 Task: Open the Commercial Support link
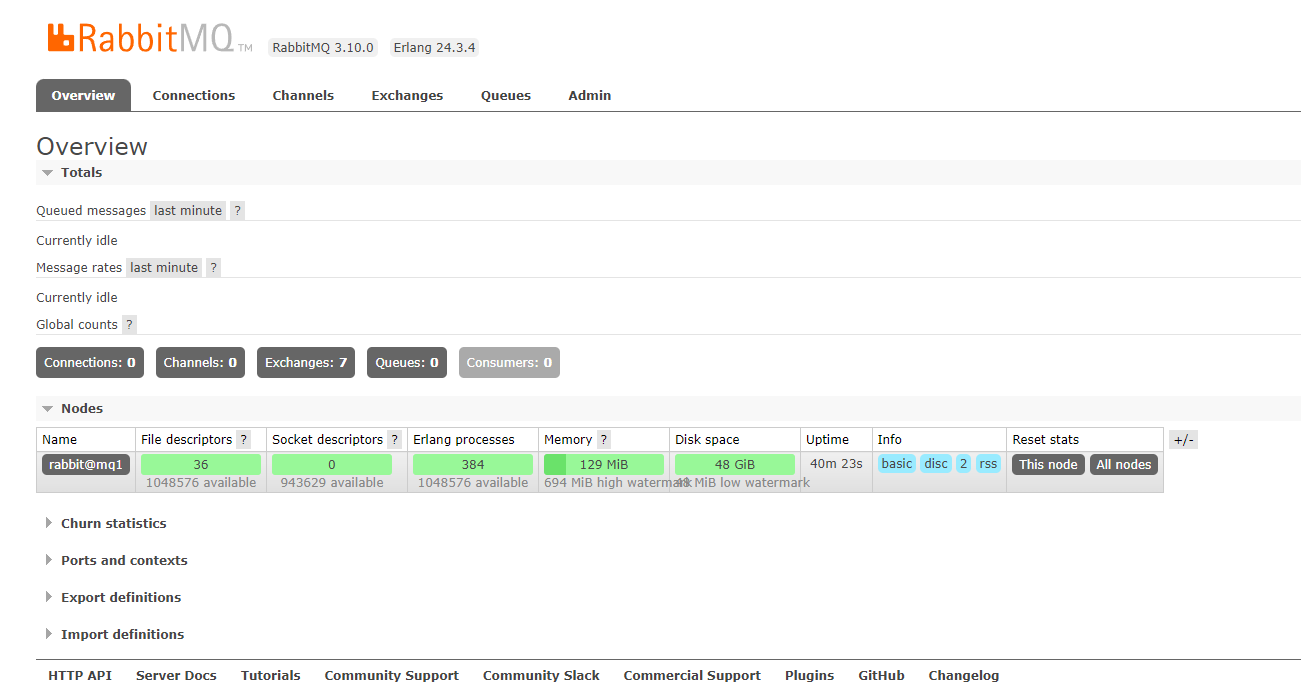(x=692, y=676)
